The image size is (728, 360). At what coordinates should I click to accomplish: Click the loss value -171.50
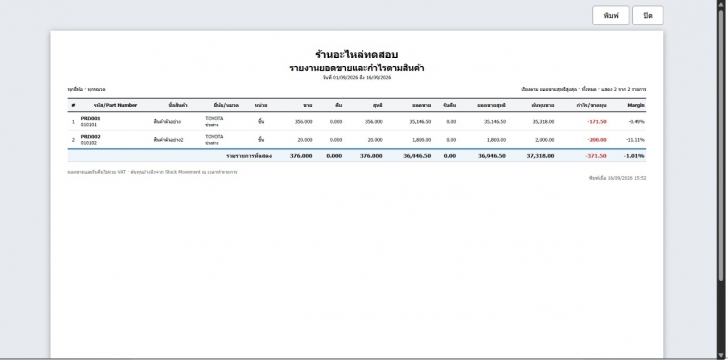[x=597, y=122]
